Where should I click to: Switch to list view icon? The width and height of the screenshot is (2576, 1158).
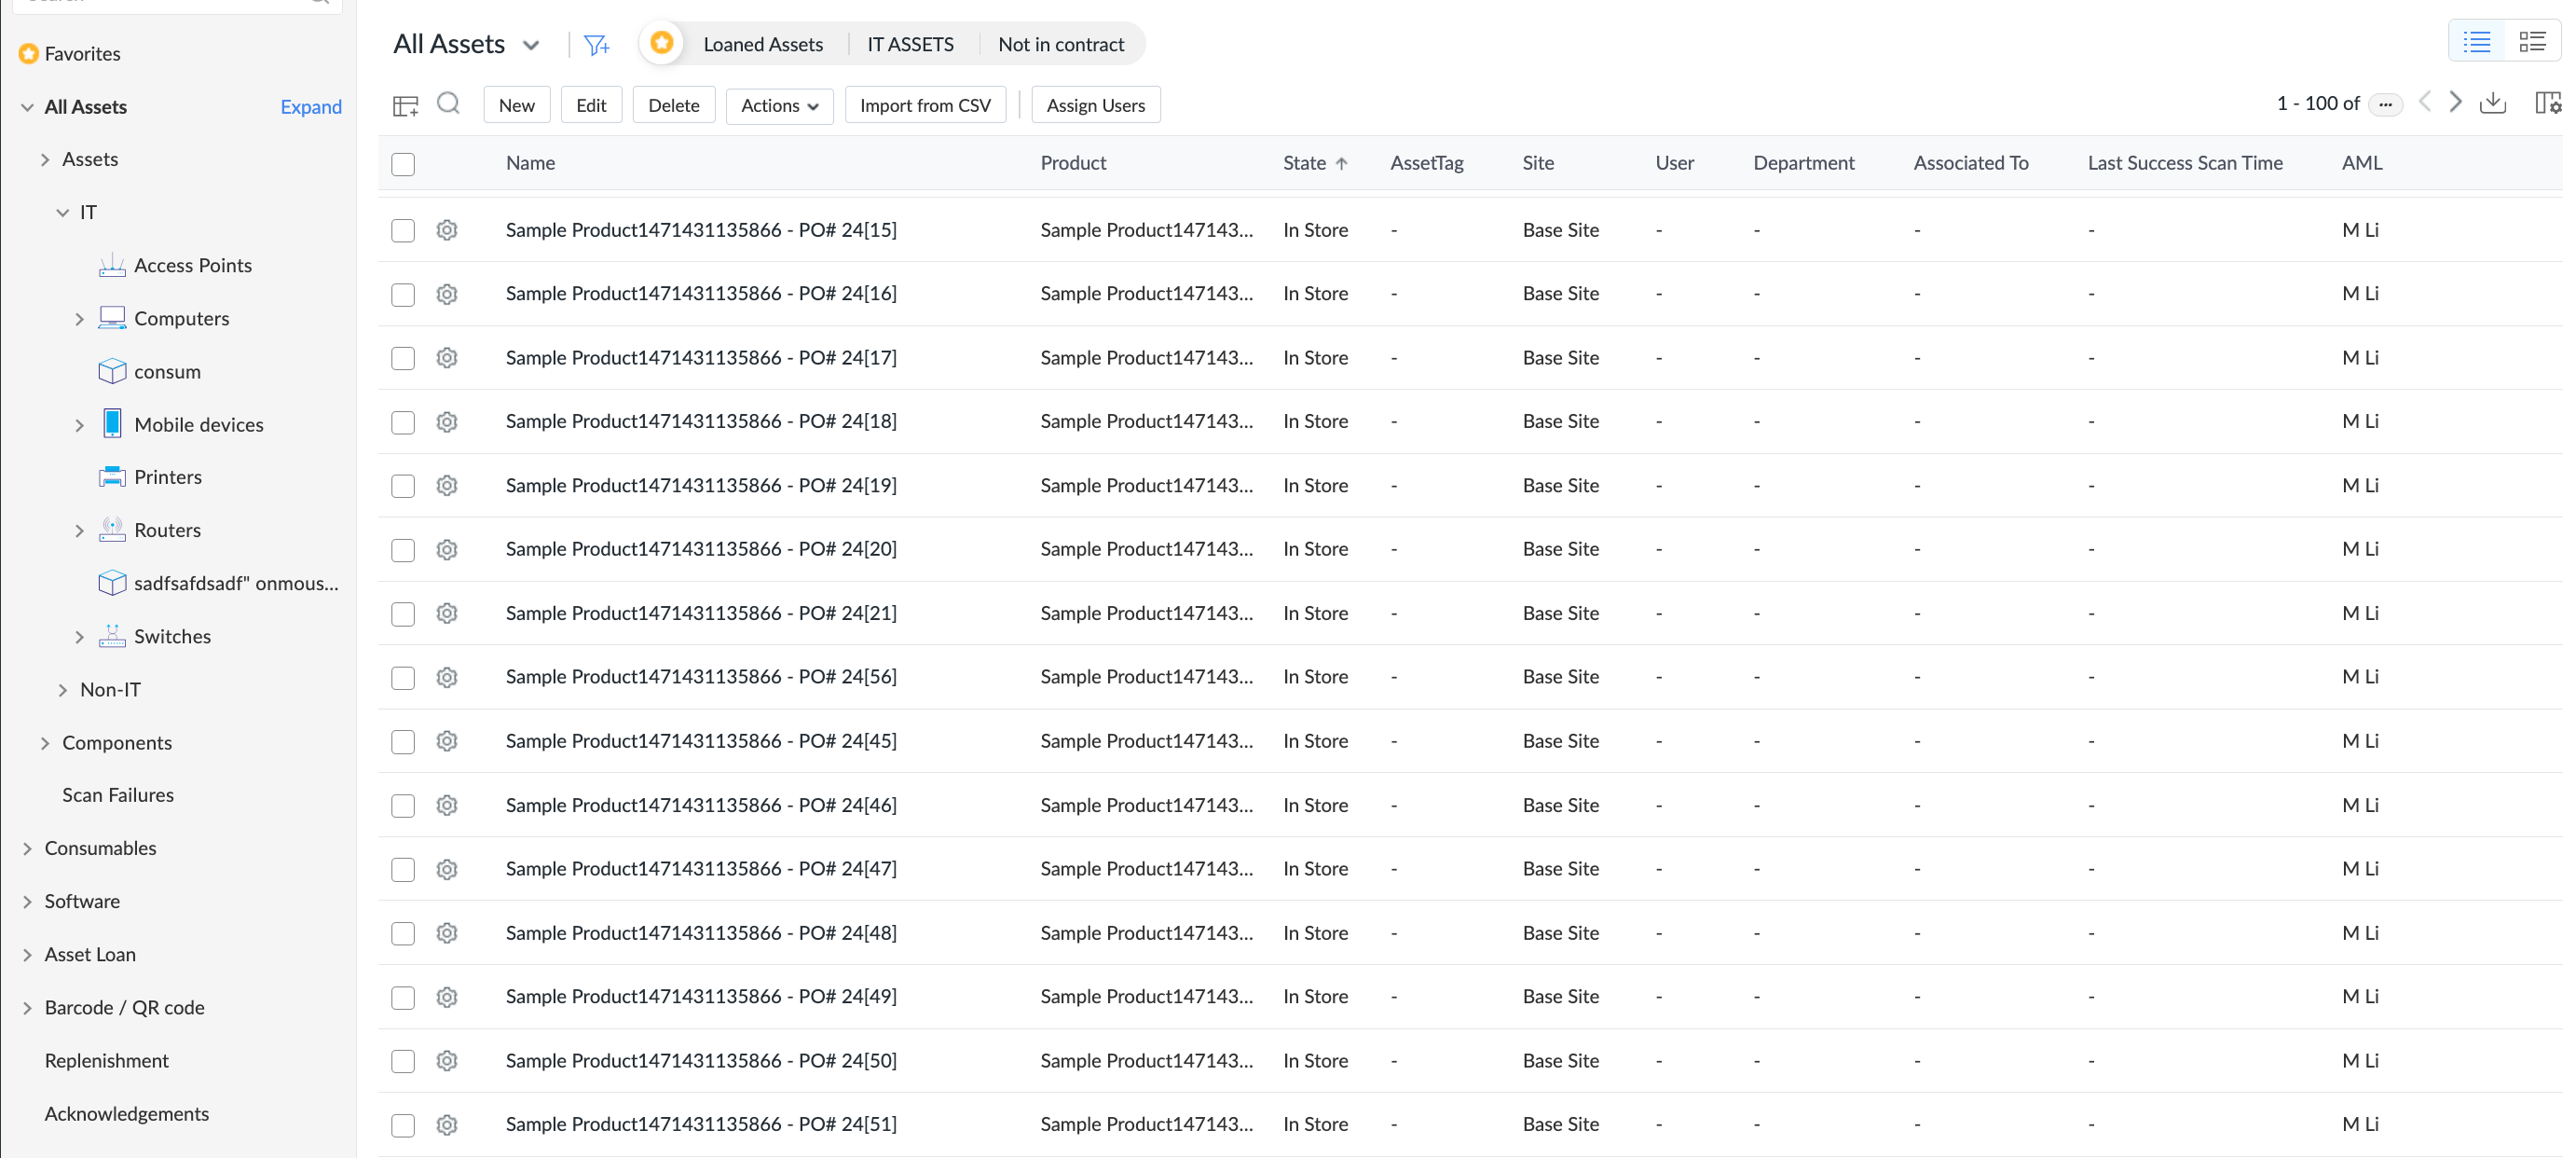tap(2476, 42)
